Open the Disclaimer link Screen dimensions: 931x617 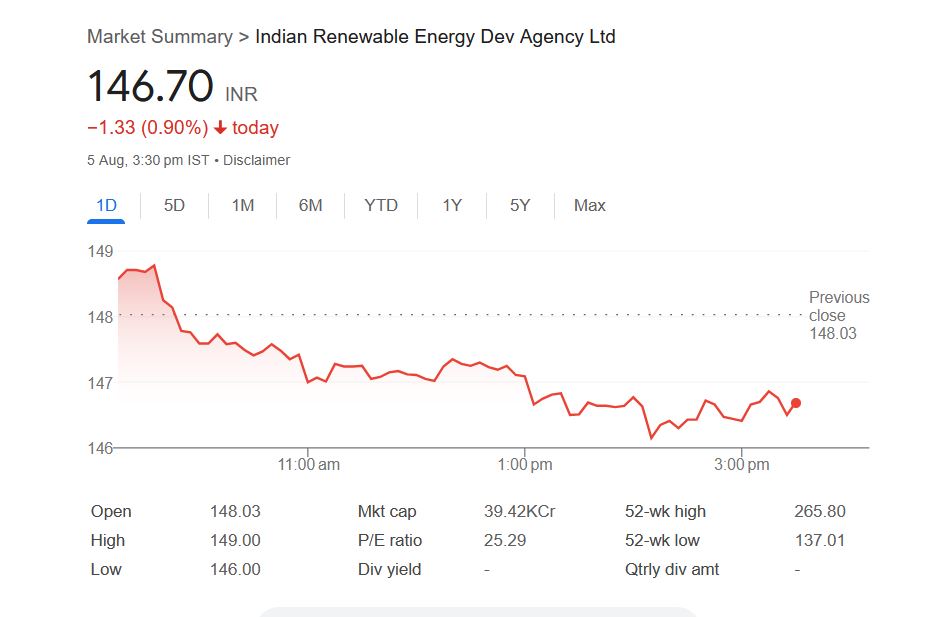pyautogui.click(x=256, y=160)
